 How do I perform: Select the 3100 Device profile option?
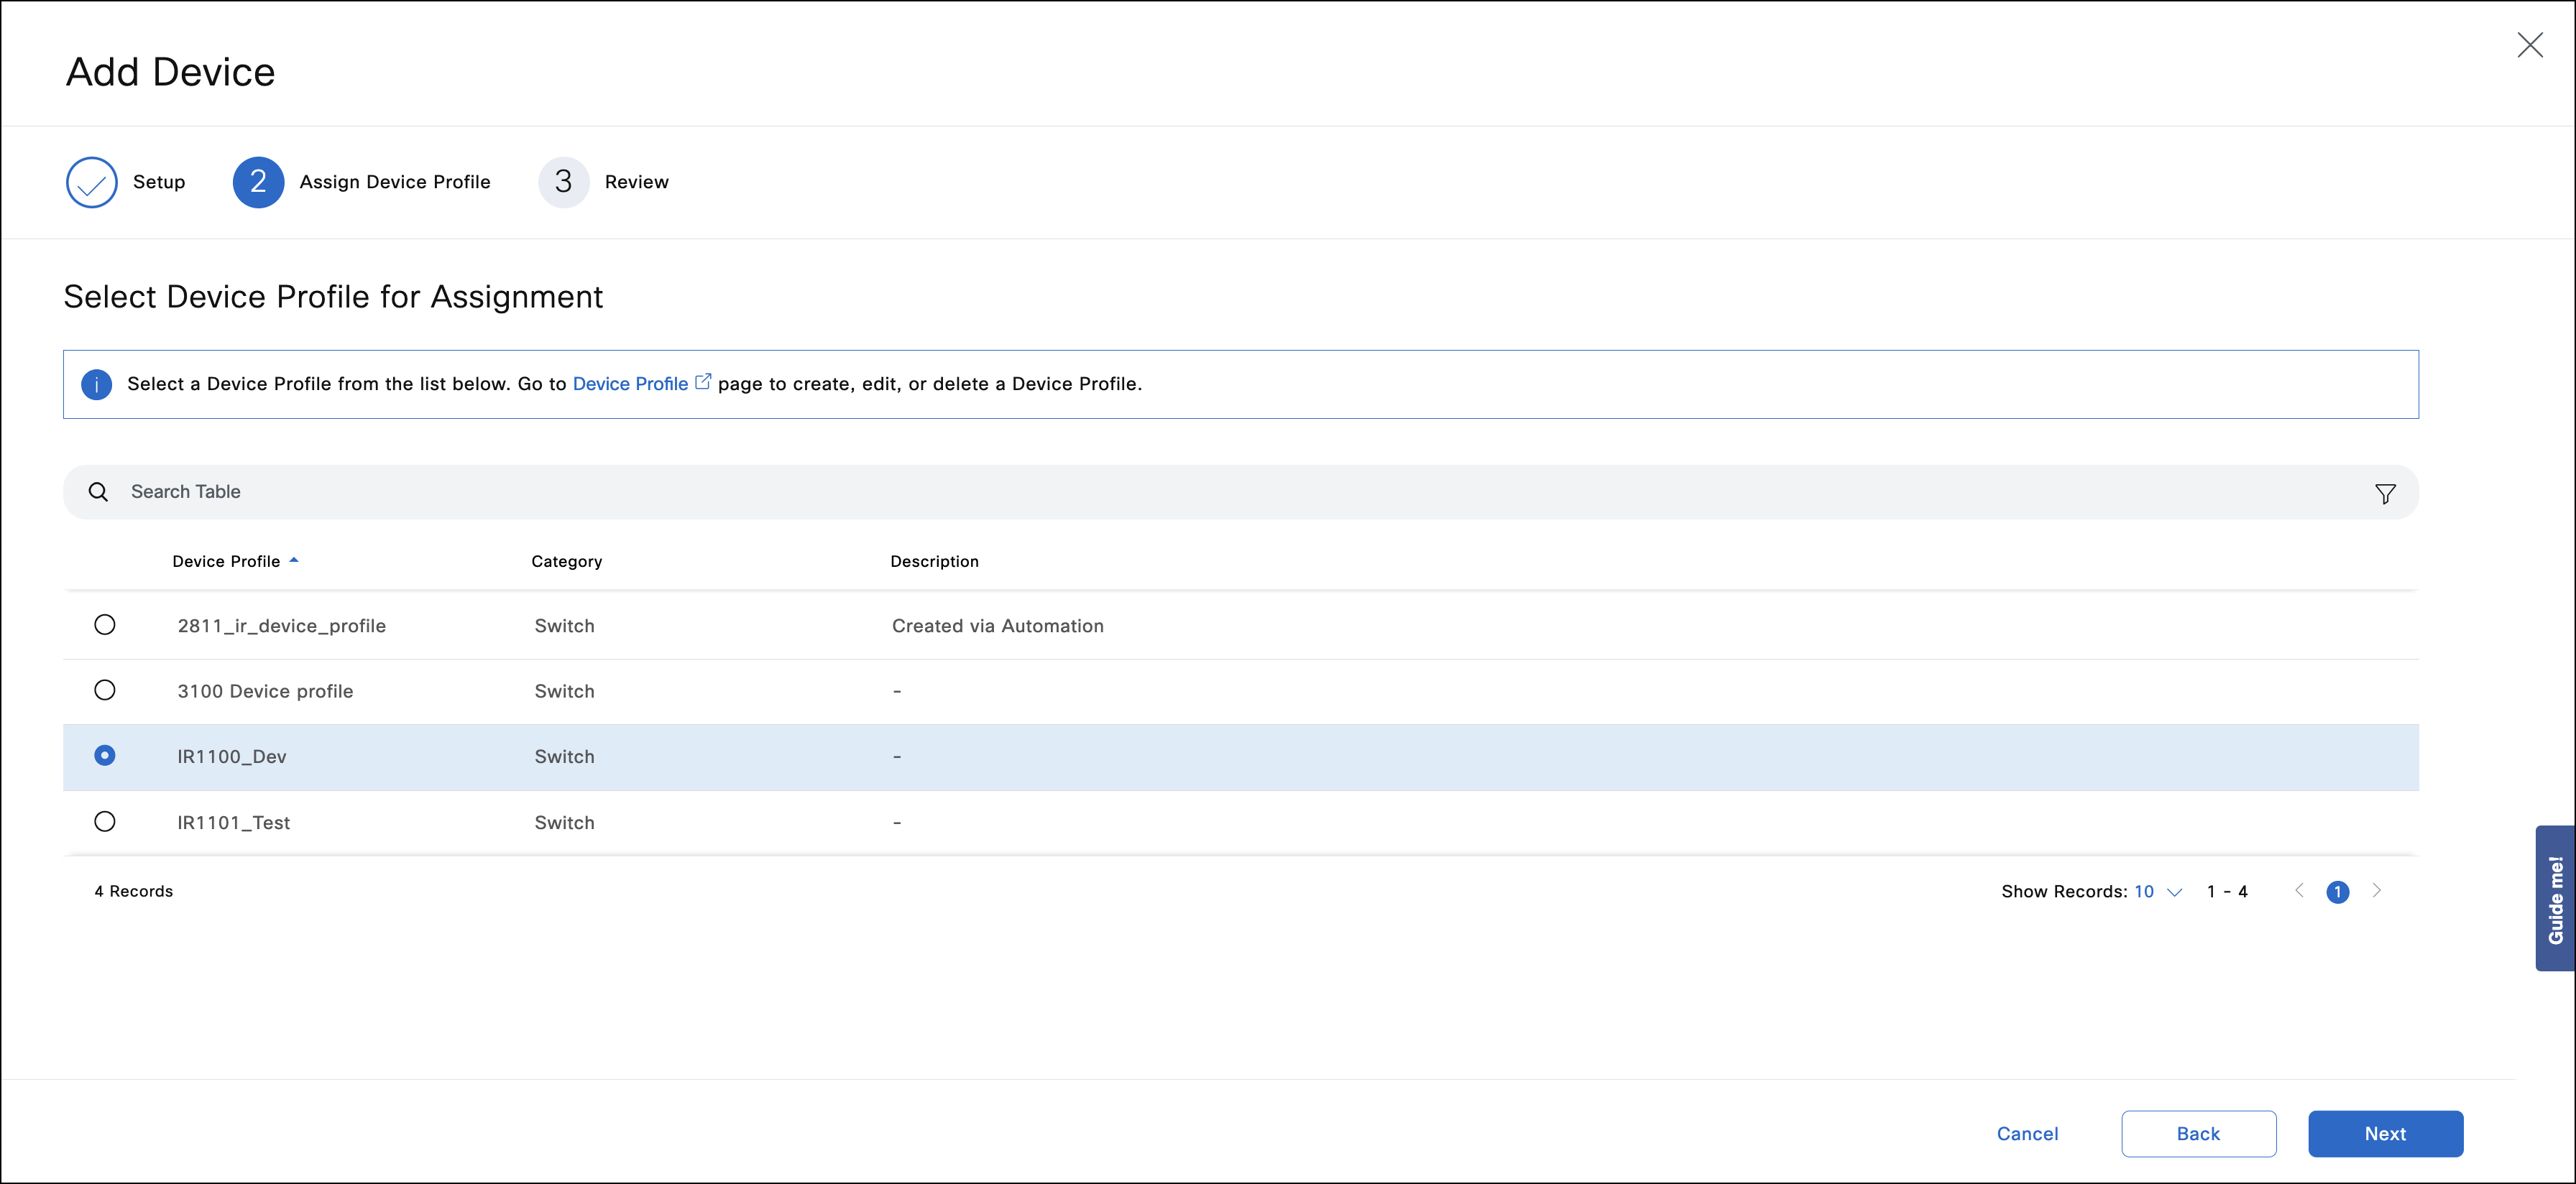point(105,689)
